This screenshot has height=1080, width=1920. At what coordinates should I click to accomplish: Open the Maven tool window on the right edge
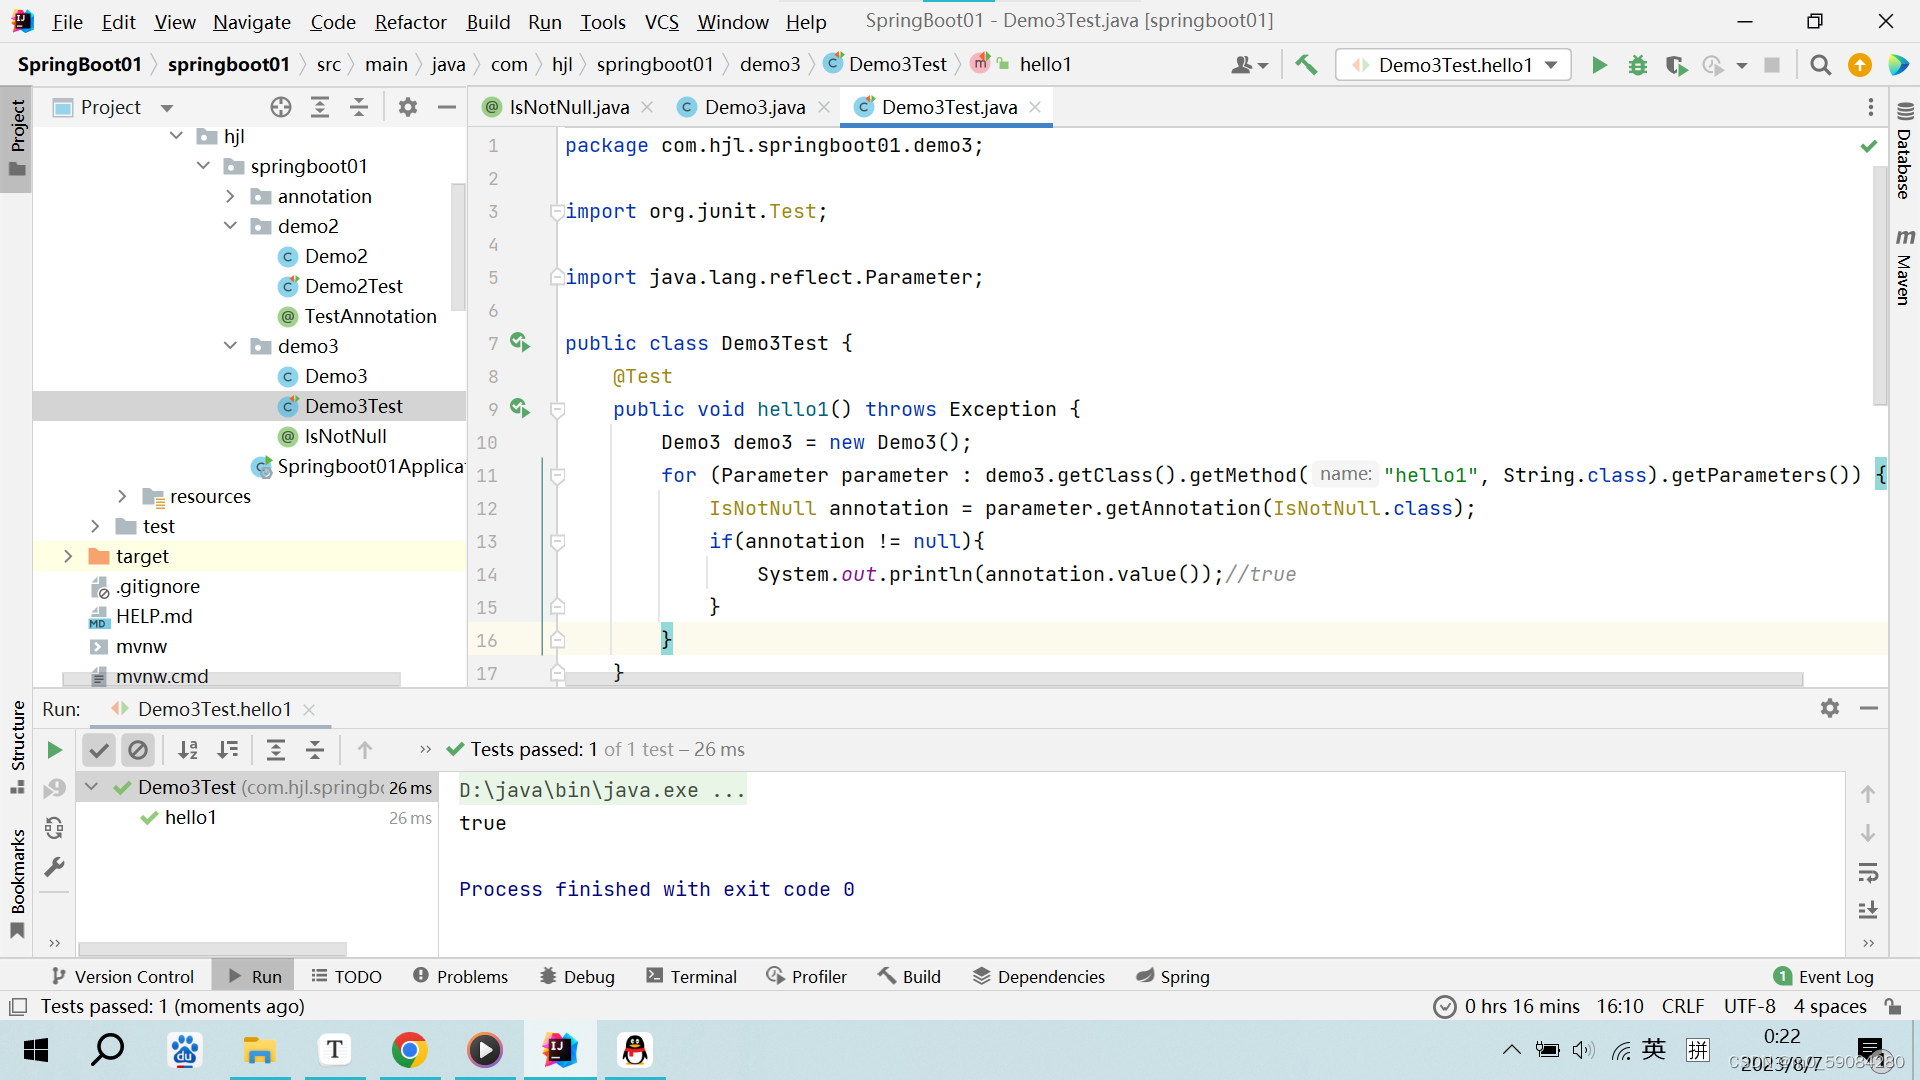(1904, 270)
